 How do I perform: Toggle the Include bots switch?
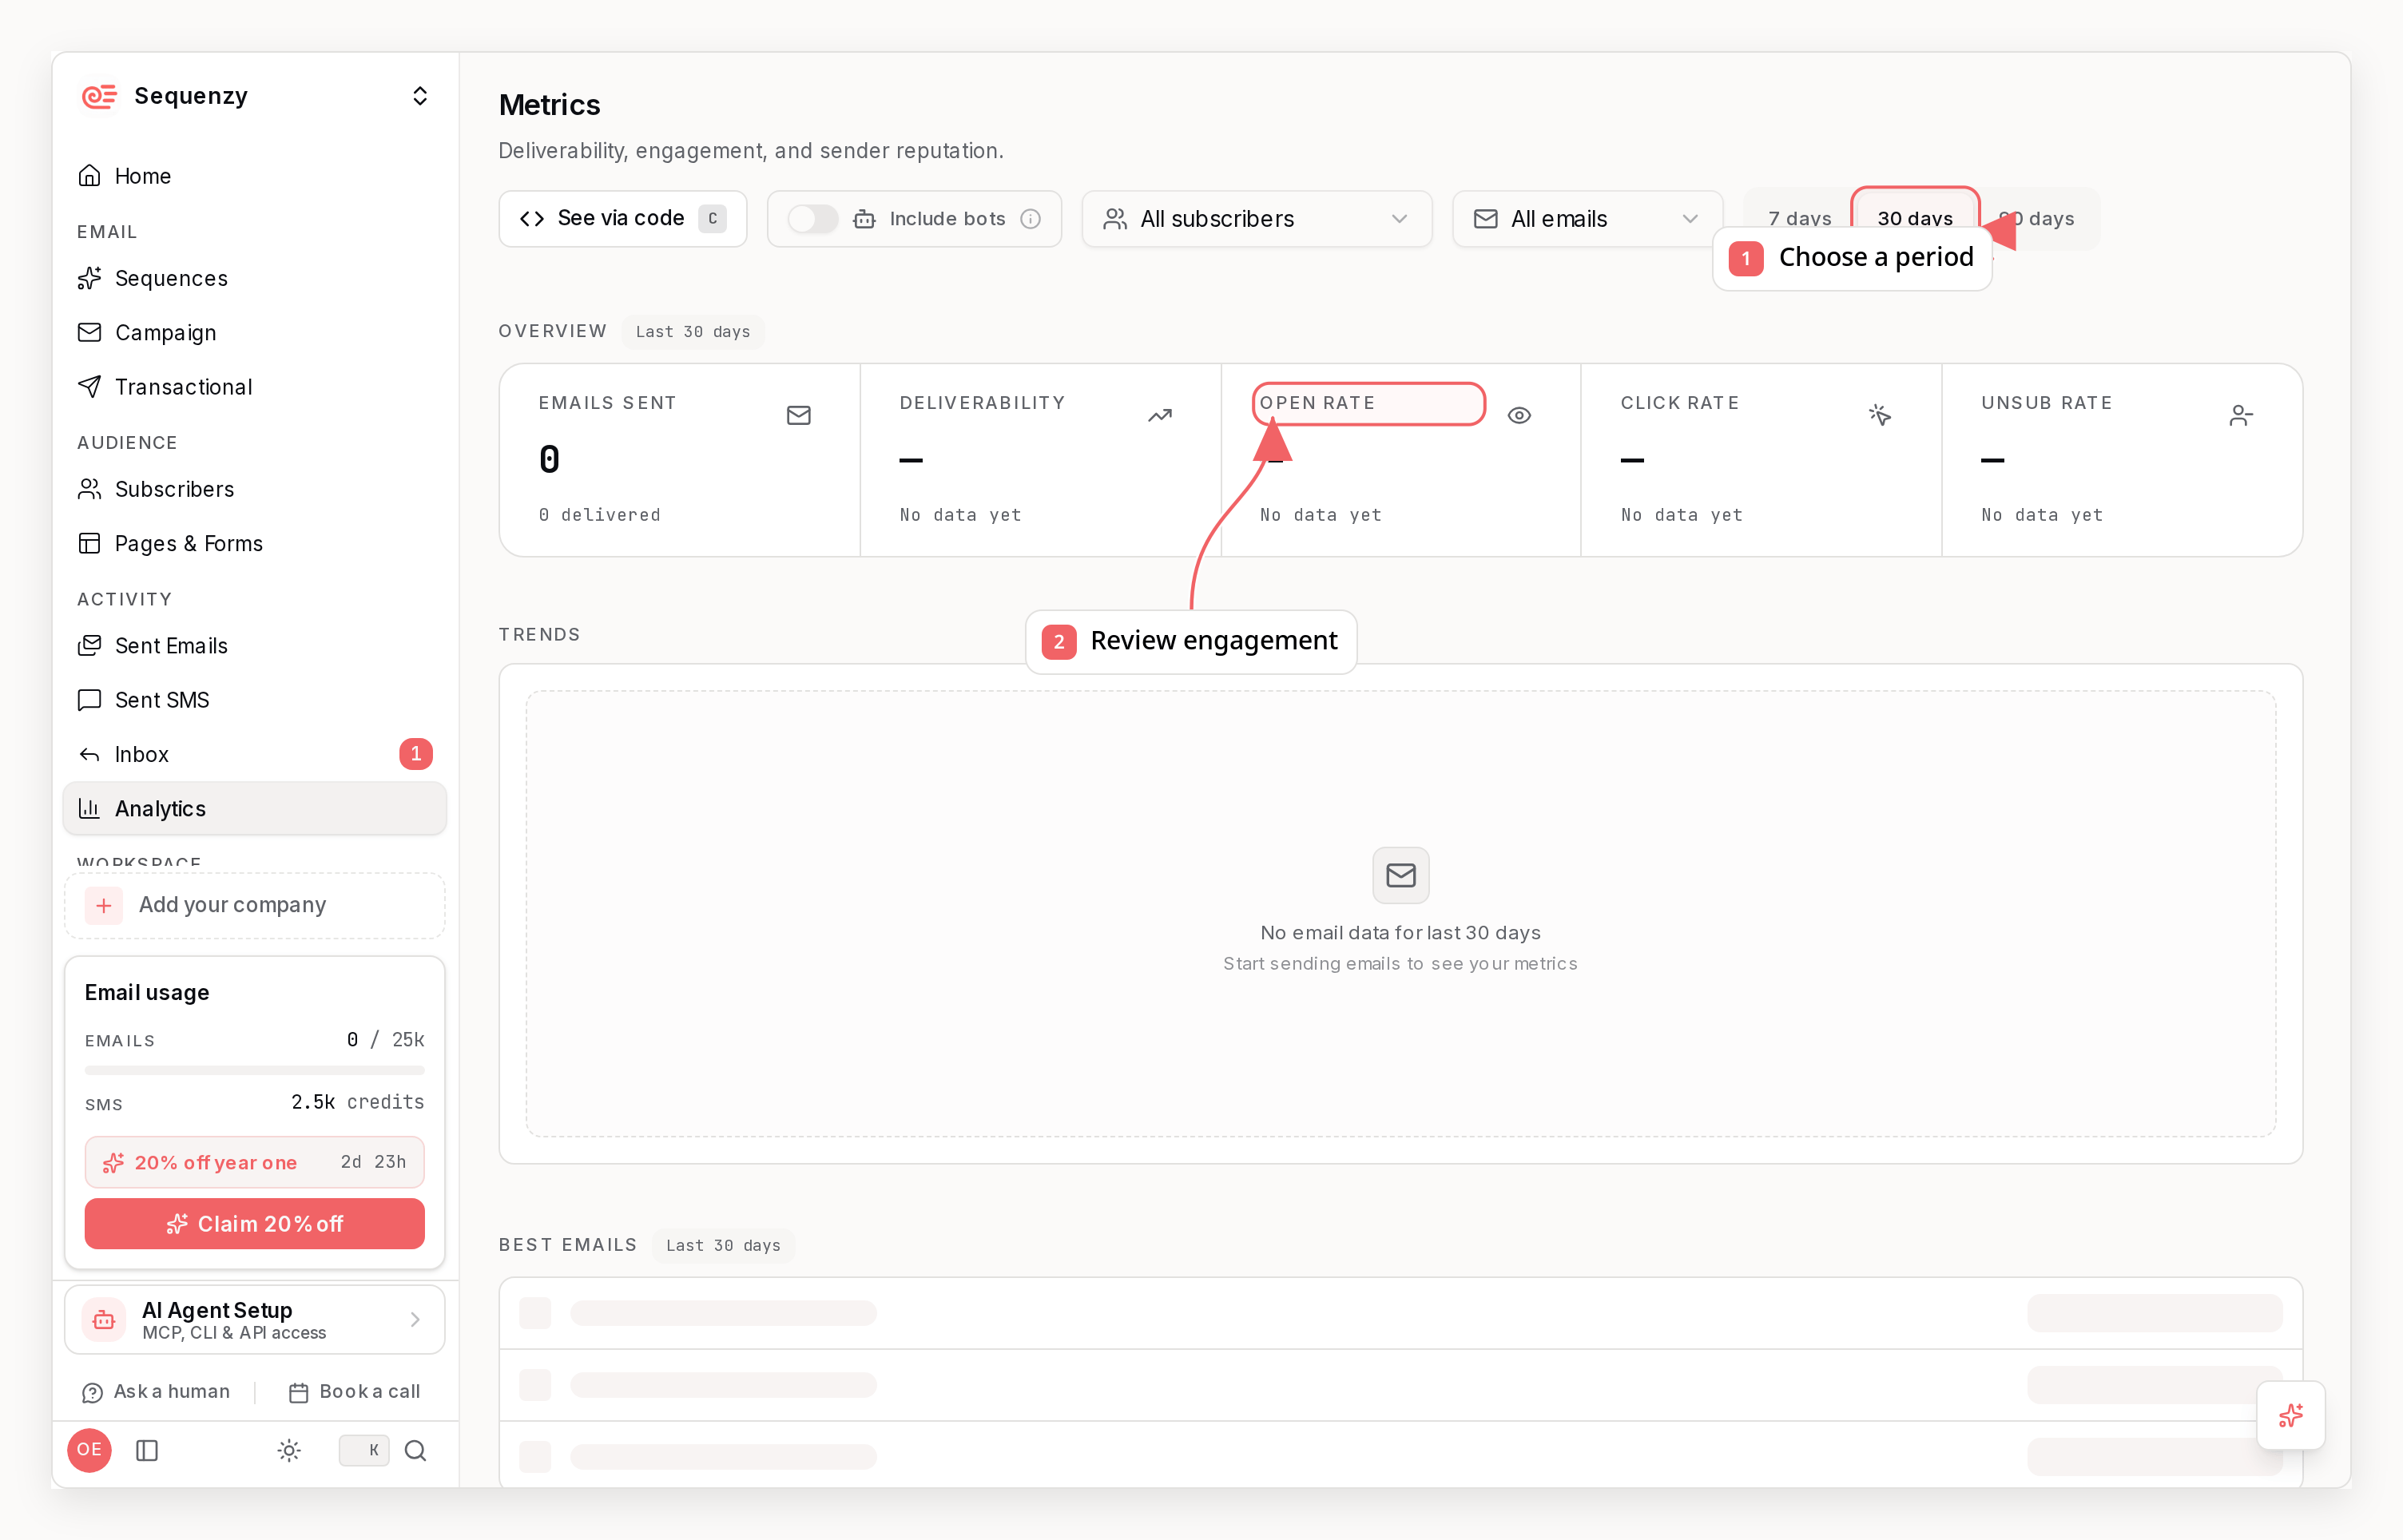click(x=812, y=219)
